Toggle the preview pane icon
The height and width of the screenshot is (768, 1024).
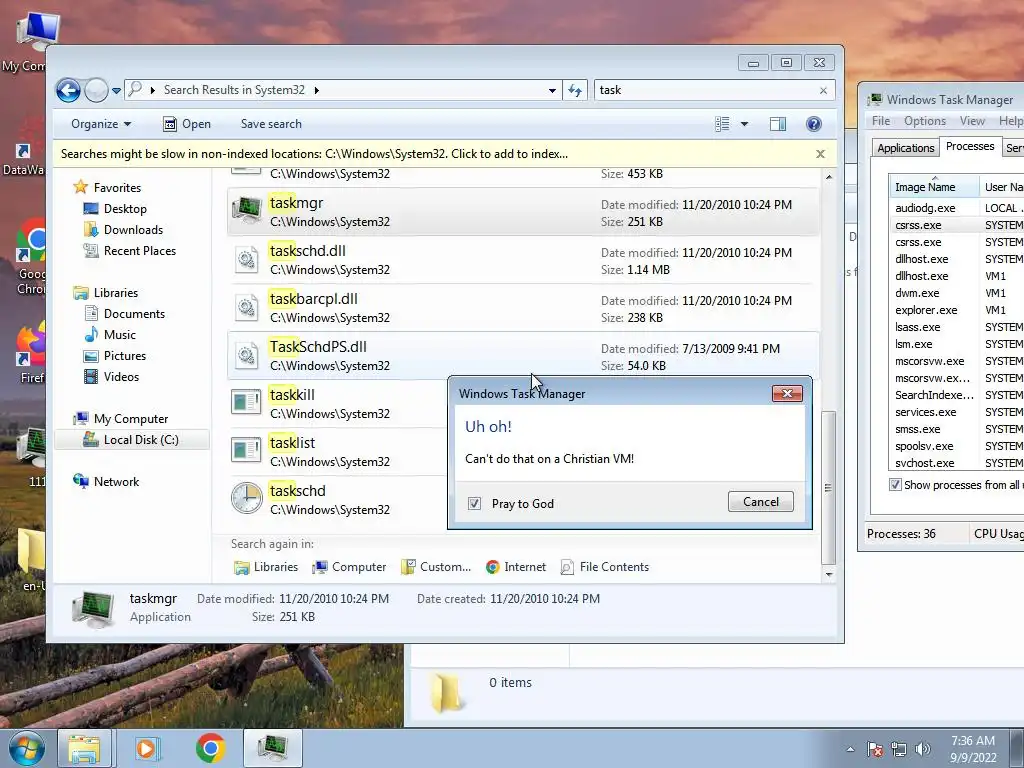[x=778, y=124]
